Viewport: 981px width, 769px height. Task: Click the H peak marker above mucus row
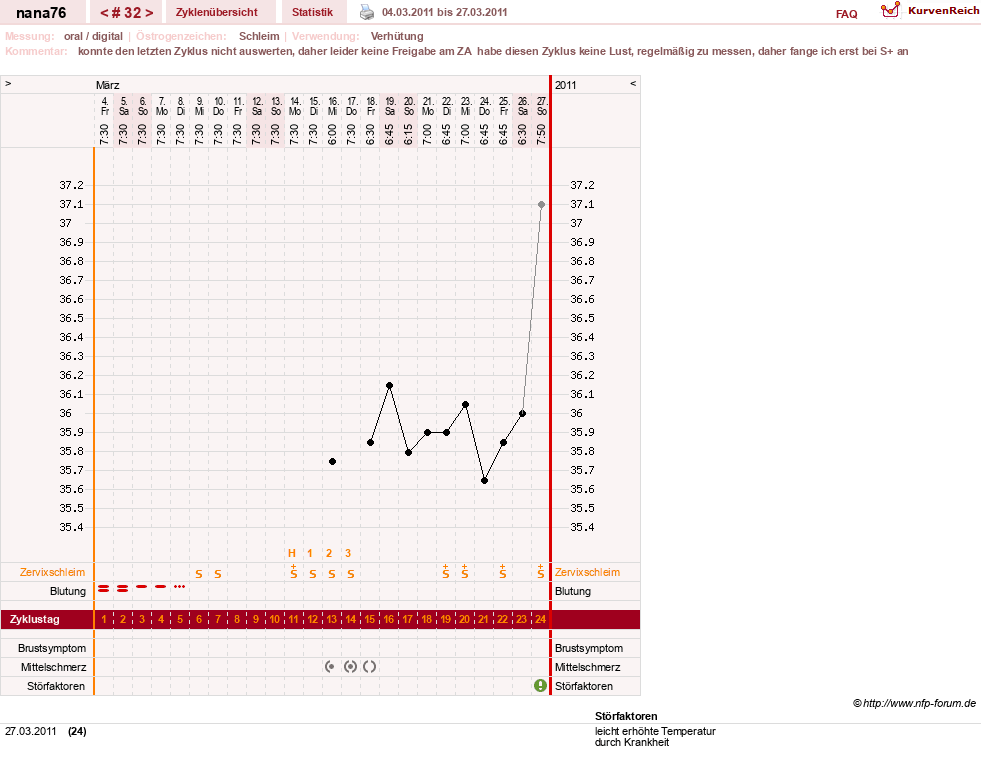tap(292, 553)
